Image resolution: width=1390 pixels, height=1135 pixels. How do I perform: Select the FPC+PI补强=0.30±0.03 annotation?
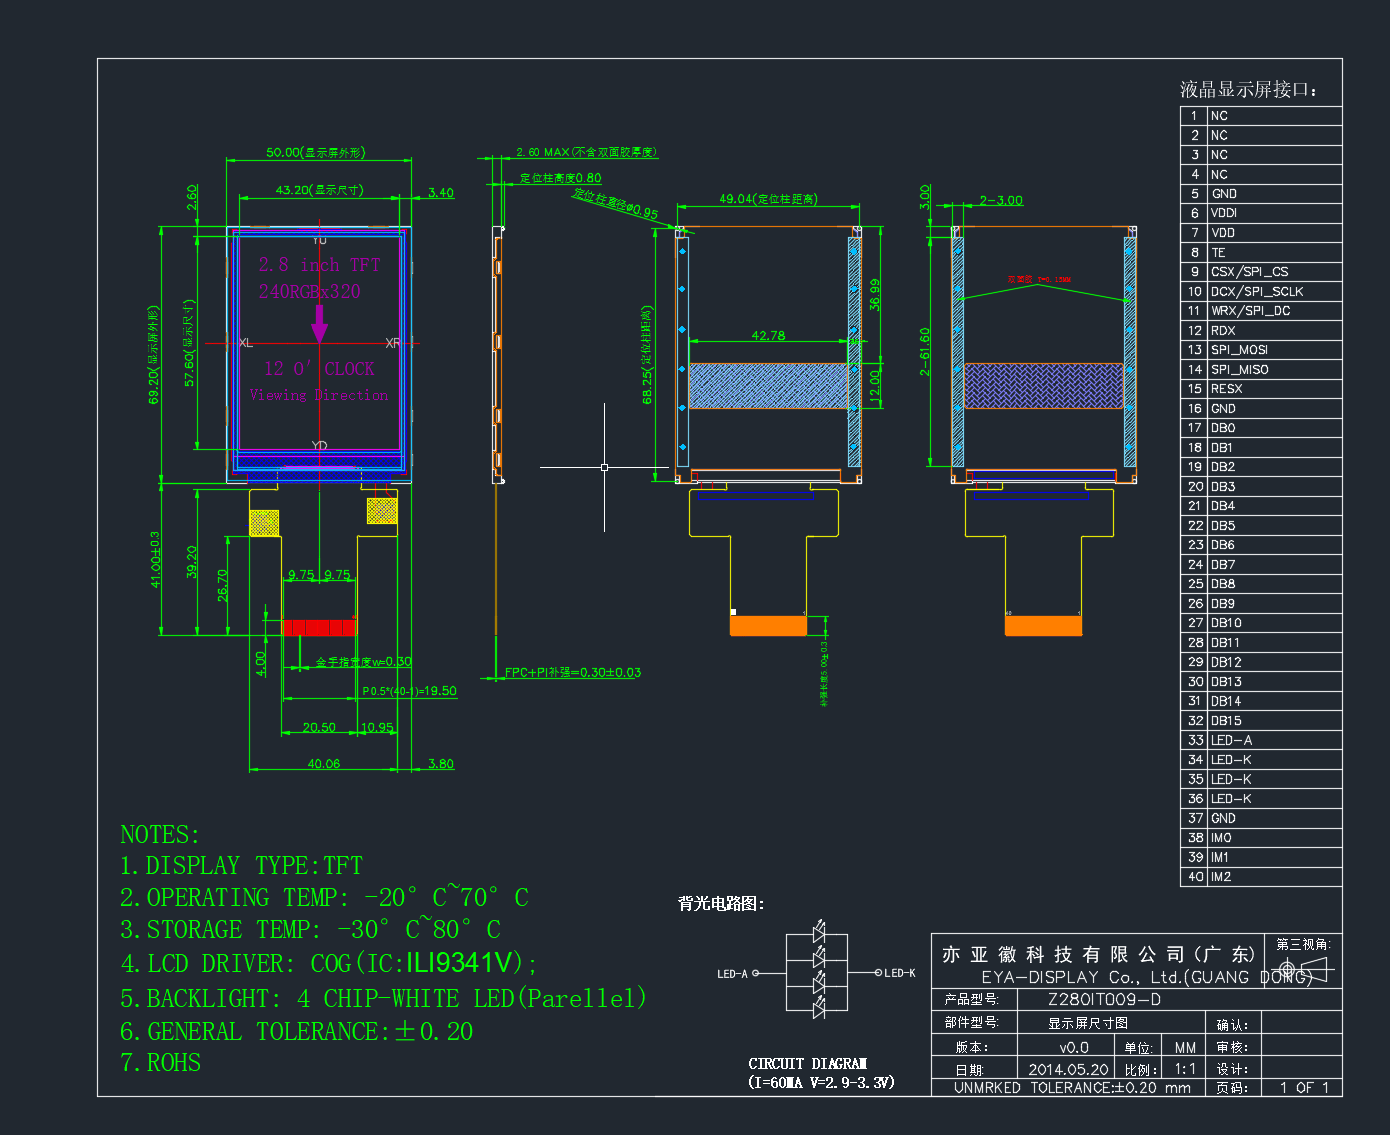(x=573, y=673)
